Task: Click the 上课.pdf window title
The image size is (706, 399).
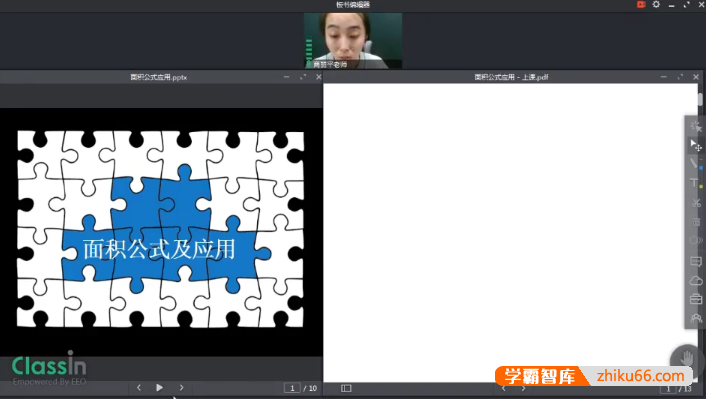Action: point(511,77)
